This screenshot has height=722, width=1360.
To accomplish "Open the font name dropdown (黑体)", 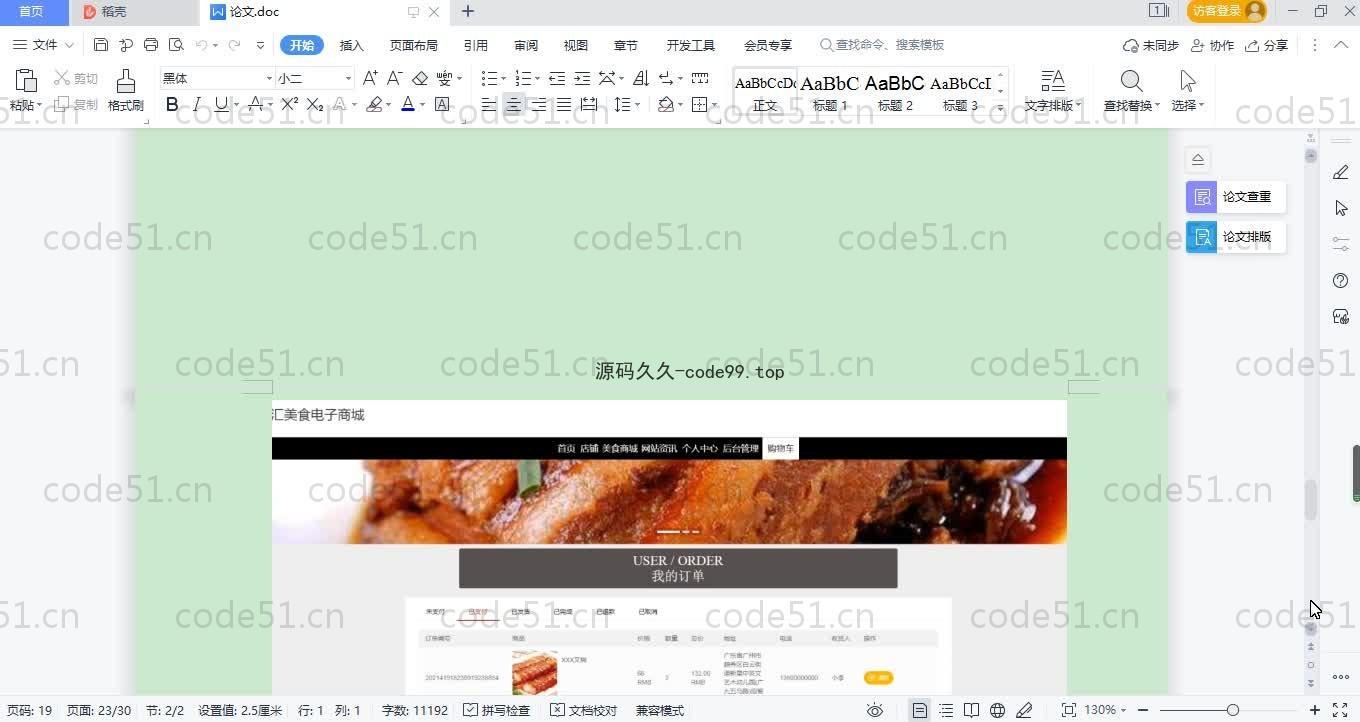I will (269, 78).
